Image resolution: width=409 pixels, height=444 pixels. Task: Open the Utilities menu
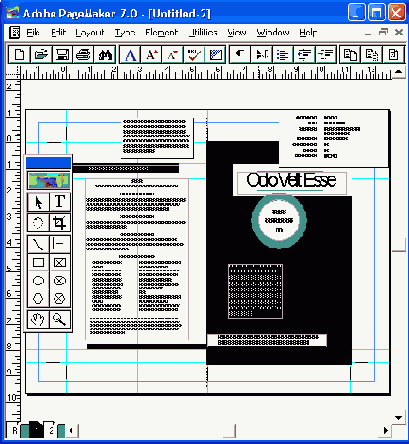203,32
